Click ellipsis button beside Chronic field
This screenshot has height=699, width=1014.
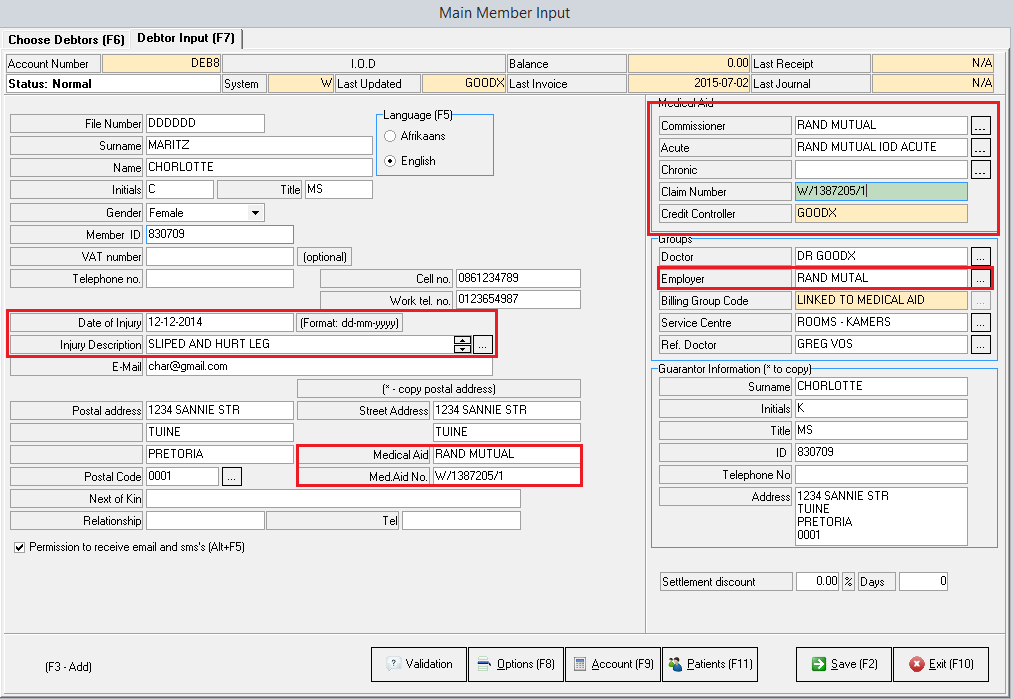tap(981, 170)
